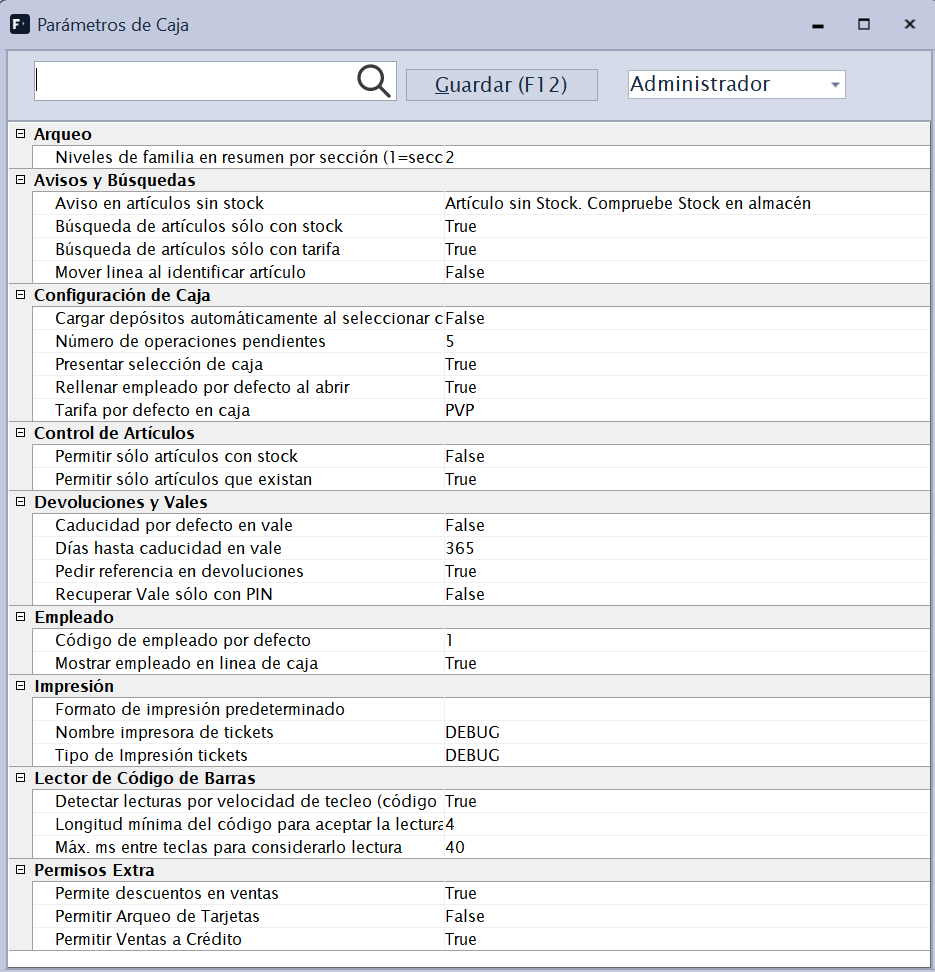Click True value of artículos que existan
Image resolution: width=935 pixels, height=972 pixels.
click(461, 479)
